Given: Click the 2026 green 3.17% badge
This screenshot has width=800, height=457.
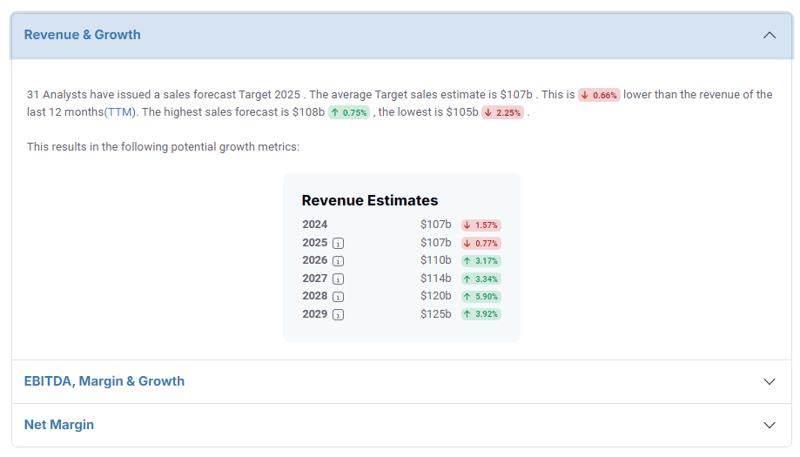Looking at the screenshot, I should (481, 261).
